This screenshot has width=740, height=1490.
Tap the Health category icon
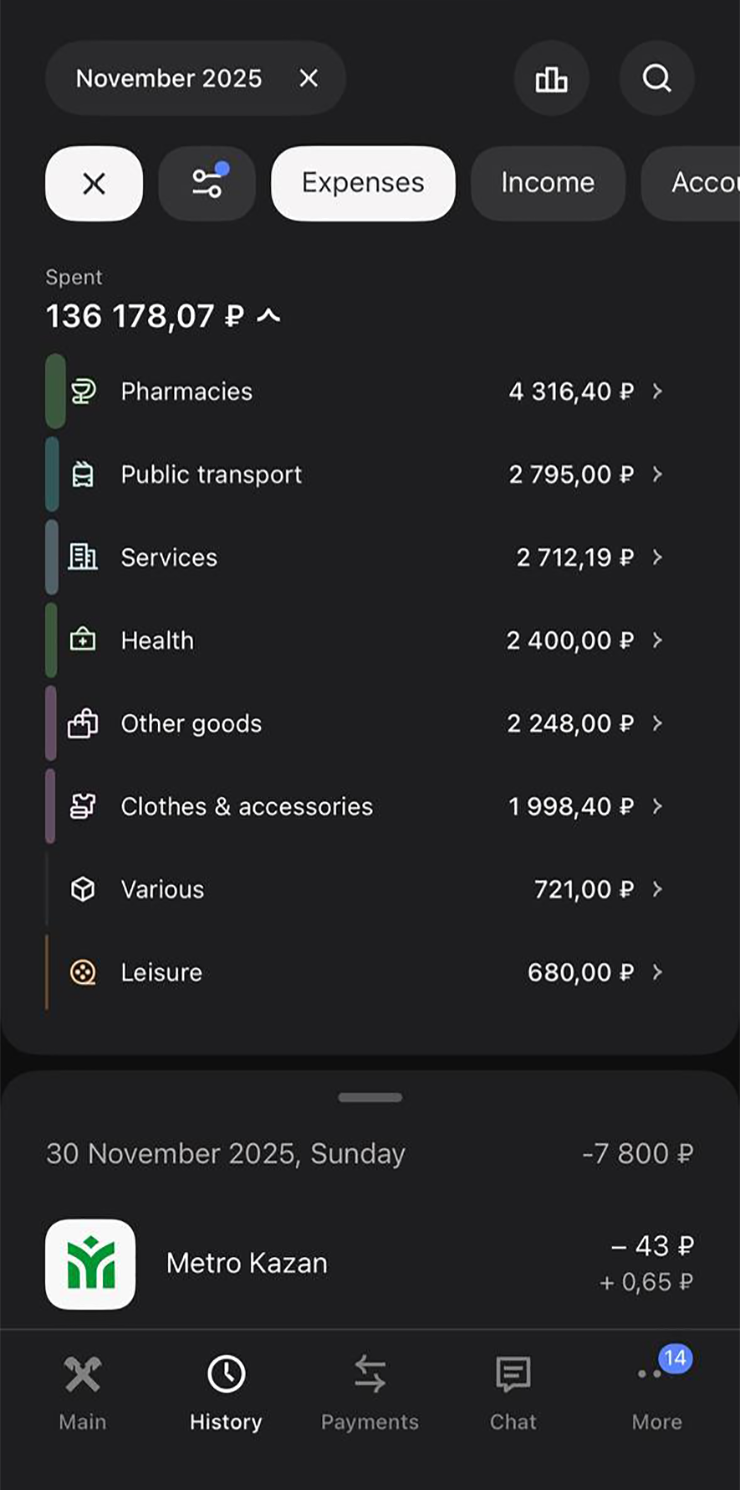[x=83, y=641]
